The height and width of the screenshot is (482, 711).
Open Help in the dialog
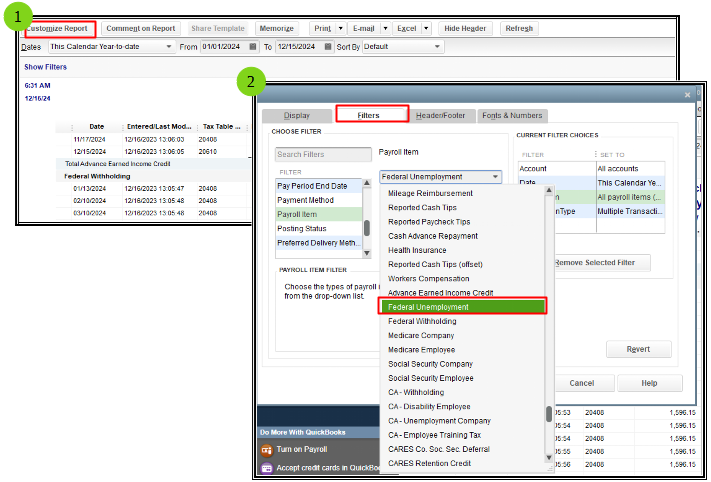click(649, 384)
